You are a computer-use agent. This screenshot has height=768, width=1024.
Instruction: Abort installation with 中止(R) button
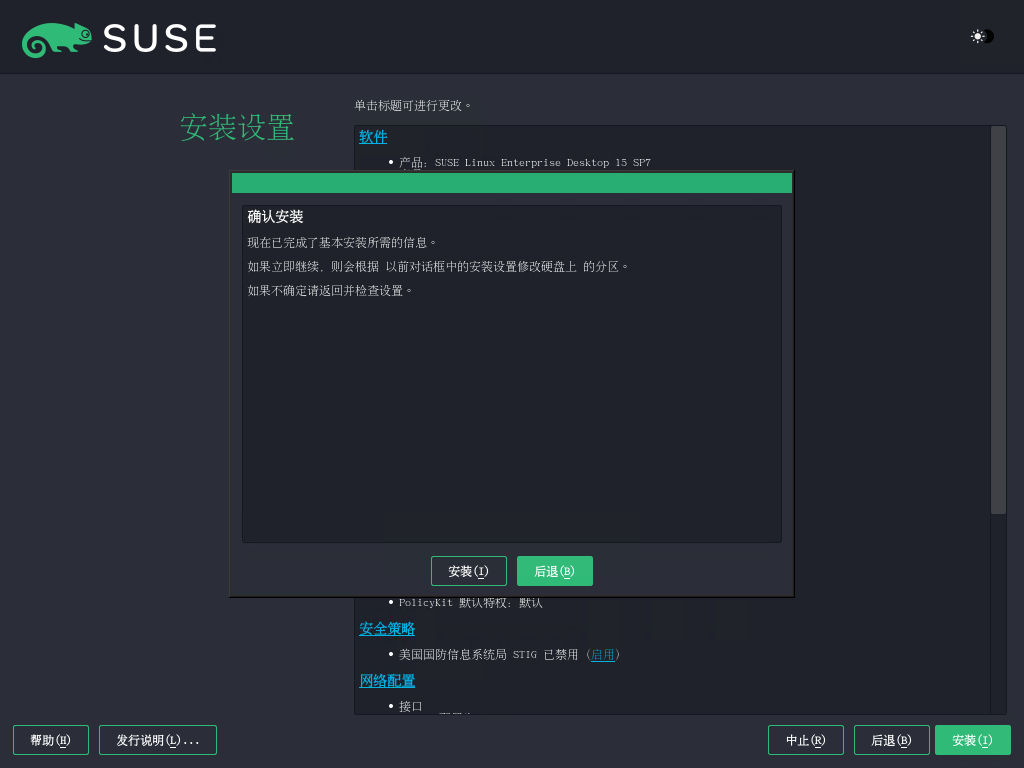coord(806,740)
